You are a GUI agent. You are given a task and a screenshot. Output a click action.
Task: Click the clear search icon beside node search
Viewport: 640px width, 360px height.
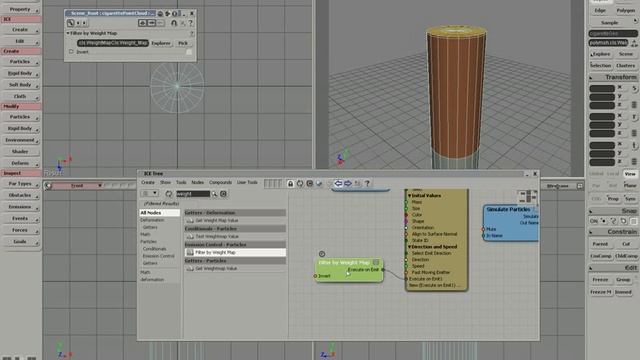click(x=223, y=194)
